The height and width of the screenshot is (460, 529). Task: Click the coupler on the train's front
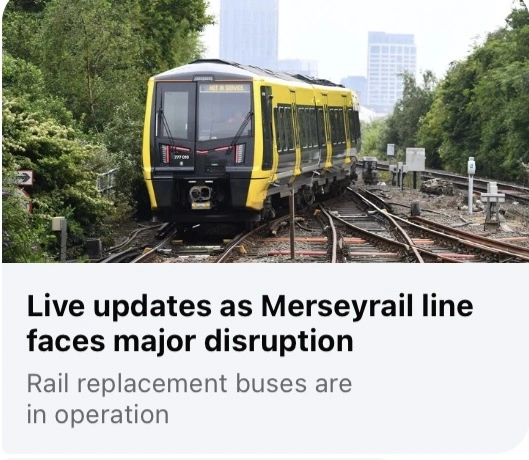tap(200, 194)
